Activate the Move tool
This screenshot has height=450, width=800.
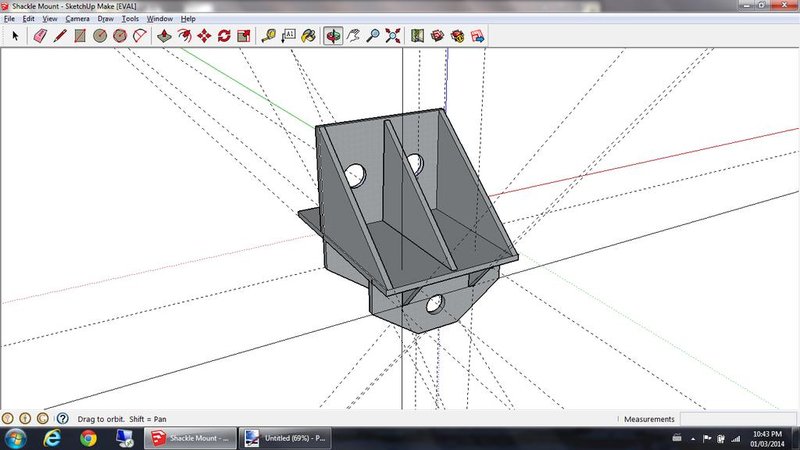(204, 36)
